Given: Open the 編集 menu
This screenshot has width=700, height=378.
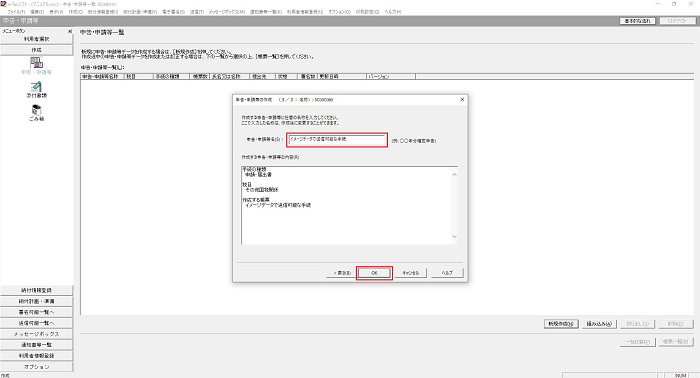Looking at the screenshot, I should (x=37, y=12).
